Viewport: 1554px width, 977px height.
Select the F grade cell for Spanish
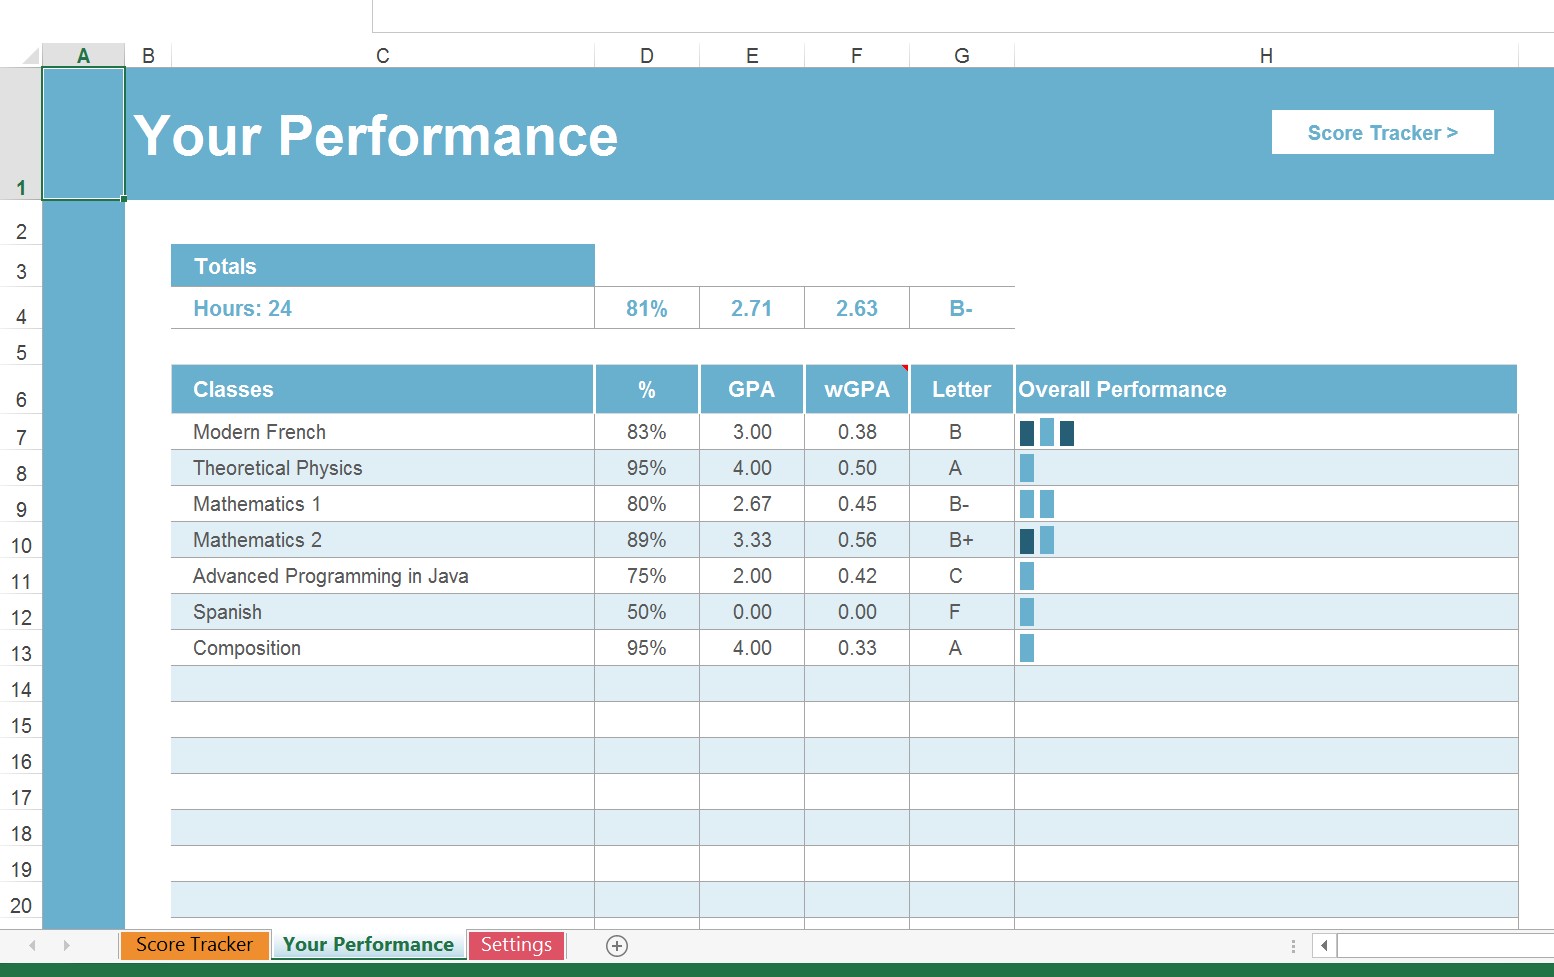pyautogui.click(x=960, y=611)
